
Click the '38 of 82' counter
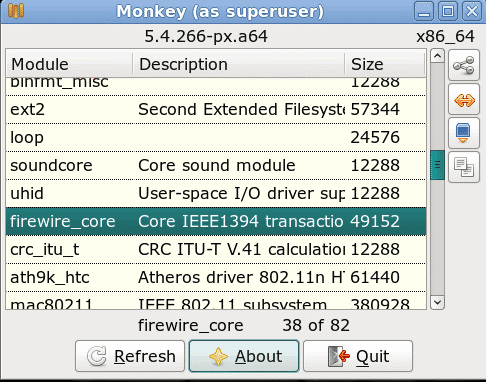click(316, 325)
